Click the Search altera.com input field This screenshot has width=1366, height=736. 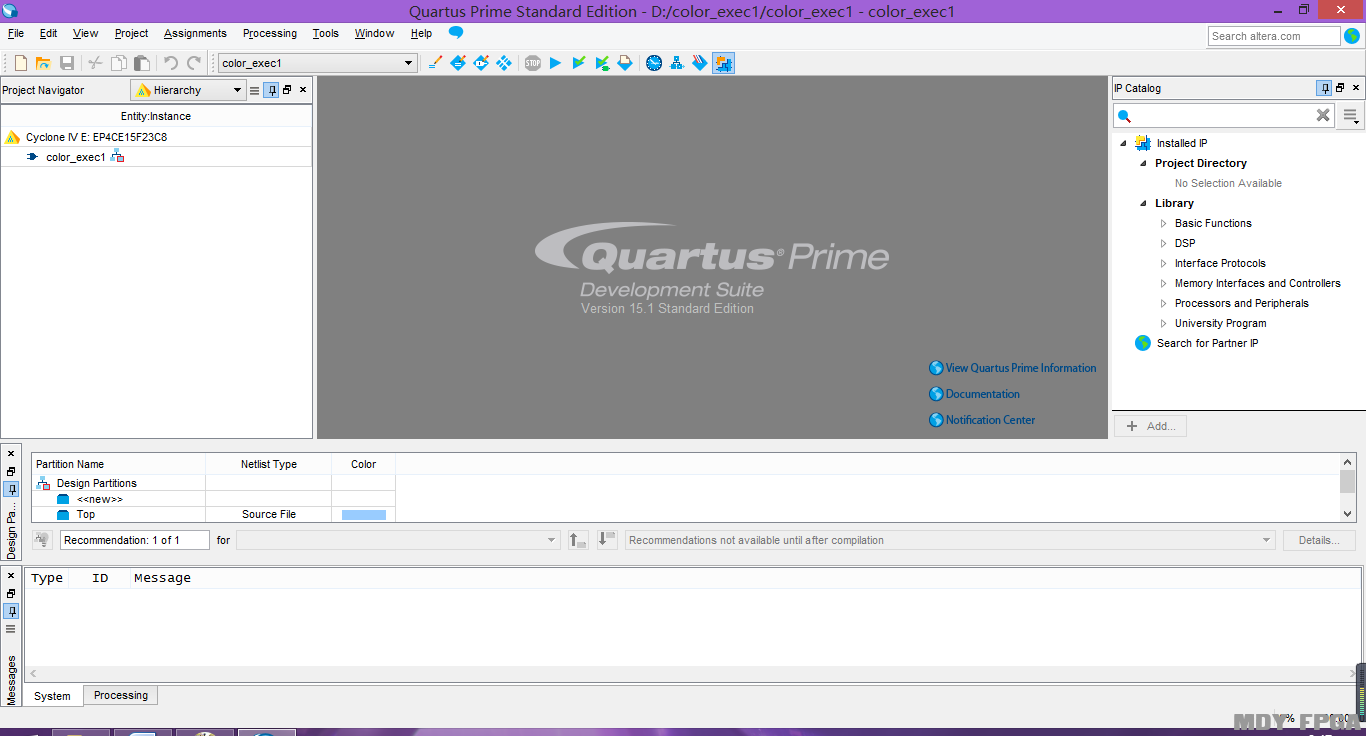(1274, 36)
